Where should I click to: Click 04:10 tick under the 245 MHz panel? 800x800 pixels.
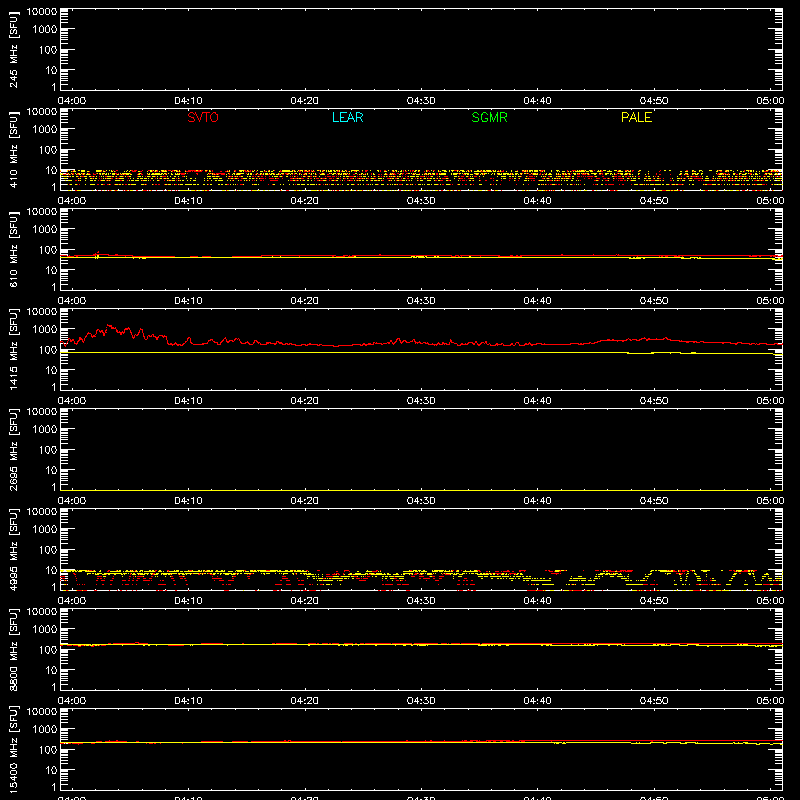[x=188, y=101]
